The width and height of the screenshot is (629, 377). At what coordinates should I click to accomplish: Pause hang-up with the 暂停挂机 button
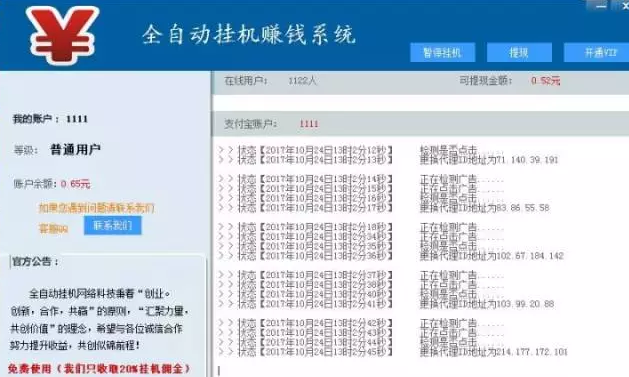[442, 53]
